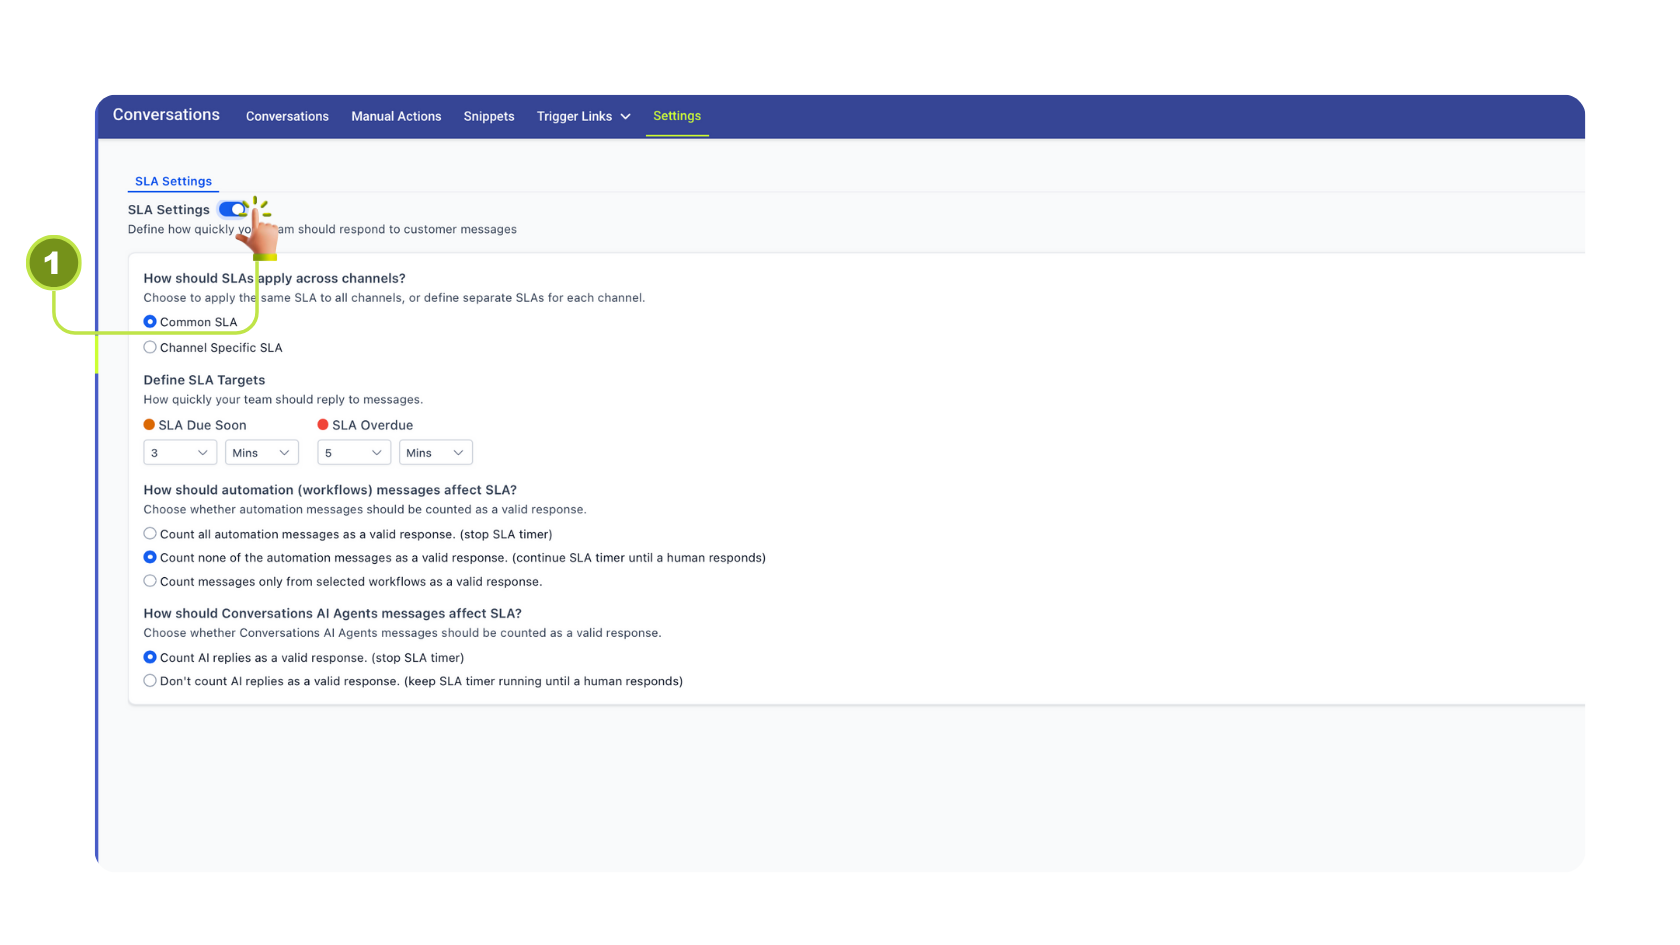Viewport: 1680px width, 945px height.
Task: Switch to the Snippets tab
Action: pos(489,117)
